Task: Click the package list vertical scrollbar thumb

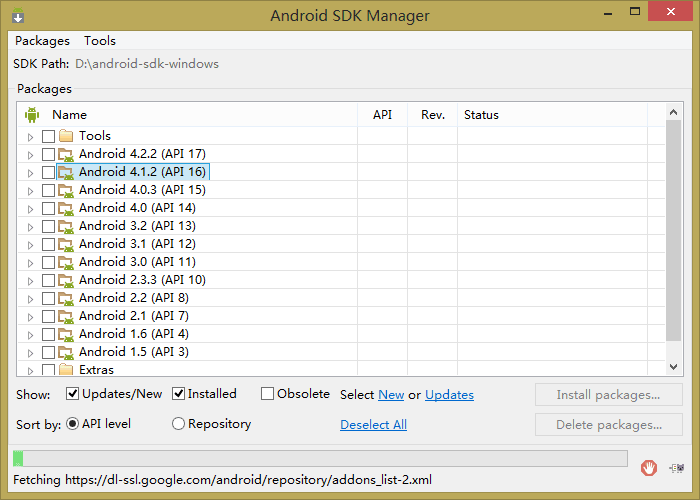Action: (673, 230)
